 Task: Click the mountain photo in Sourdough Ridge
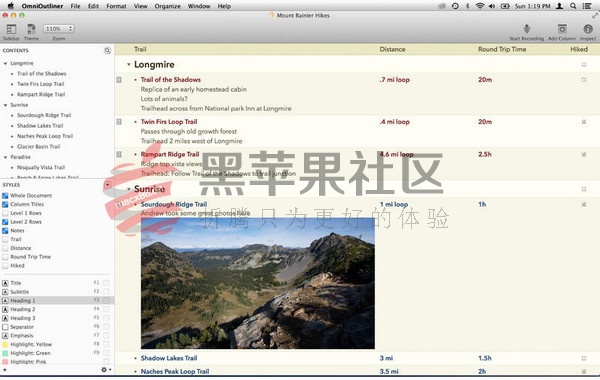coord(258,283)
